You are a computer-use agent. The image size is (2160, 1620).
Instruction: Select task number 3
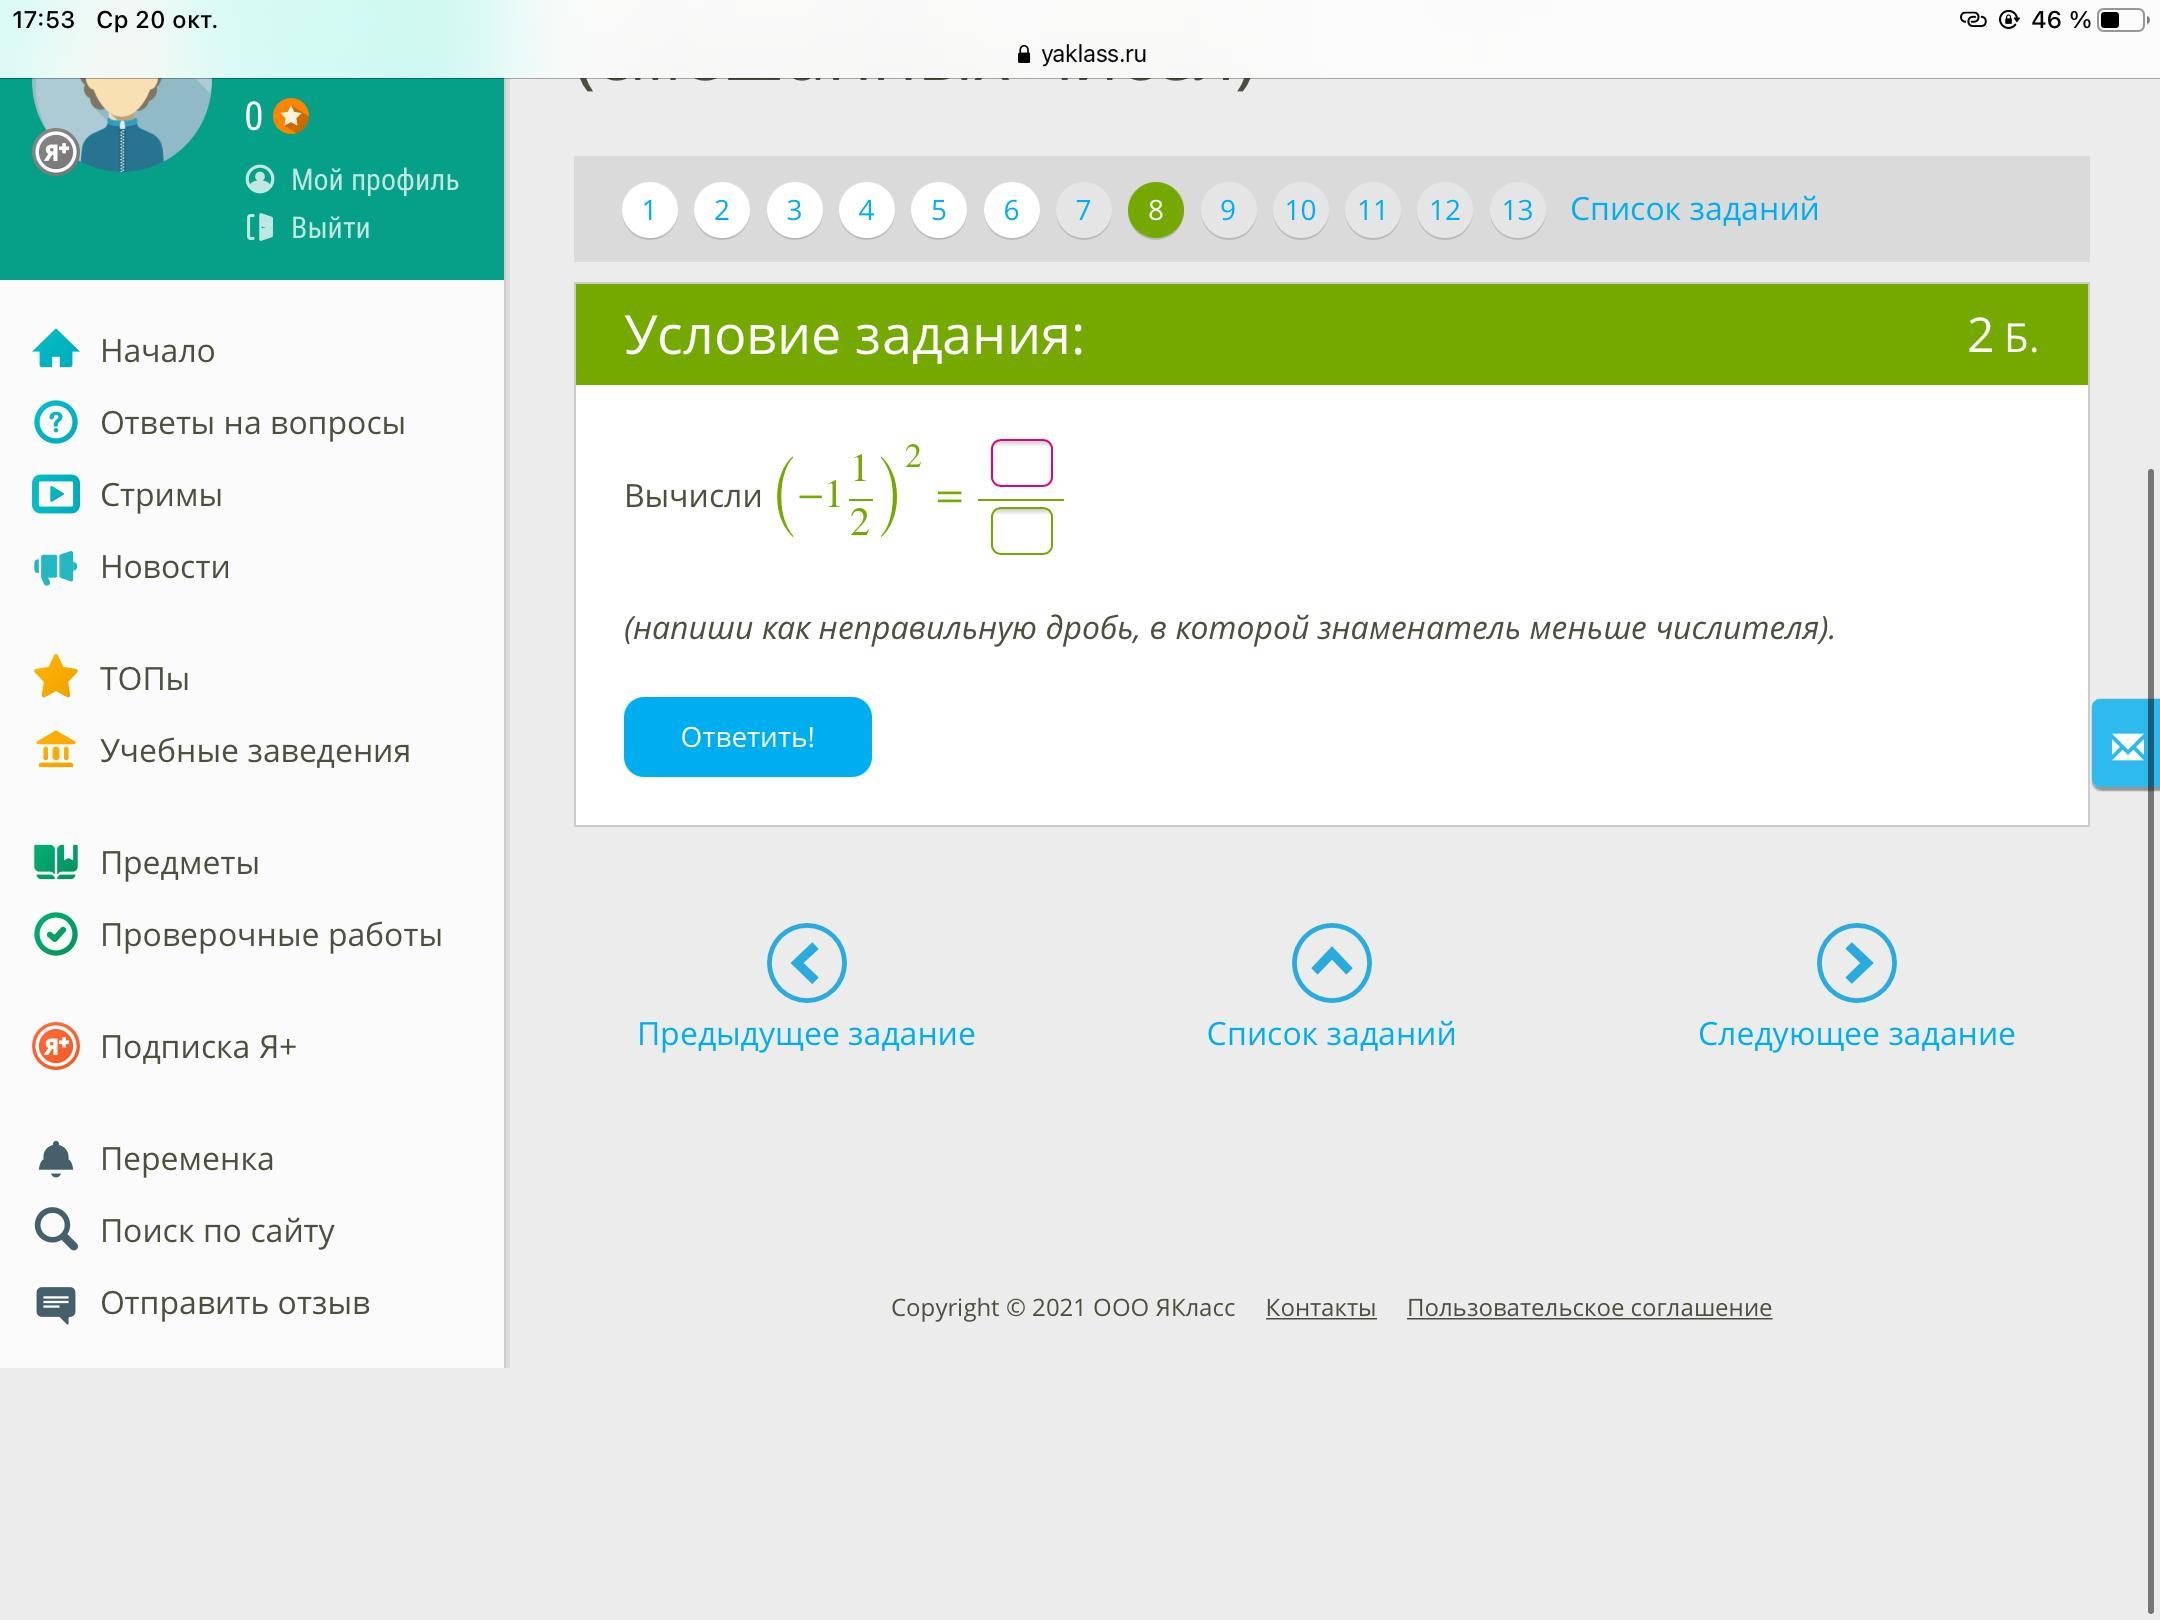point(794,210)
